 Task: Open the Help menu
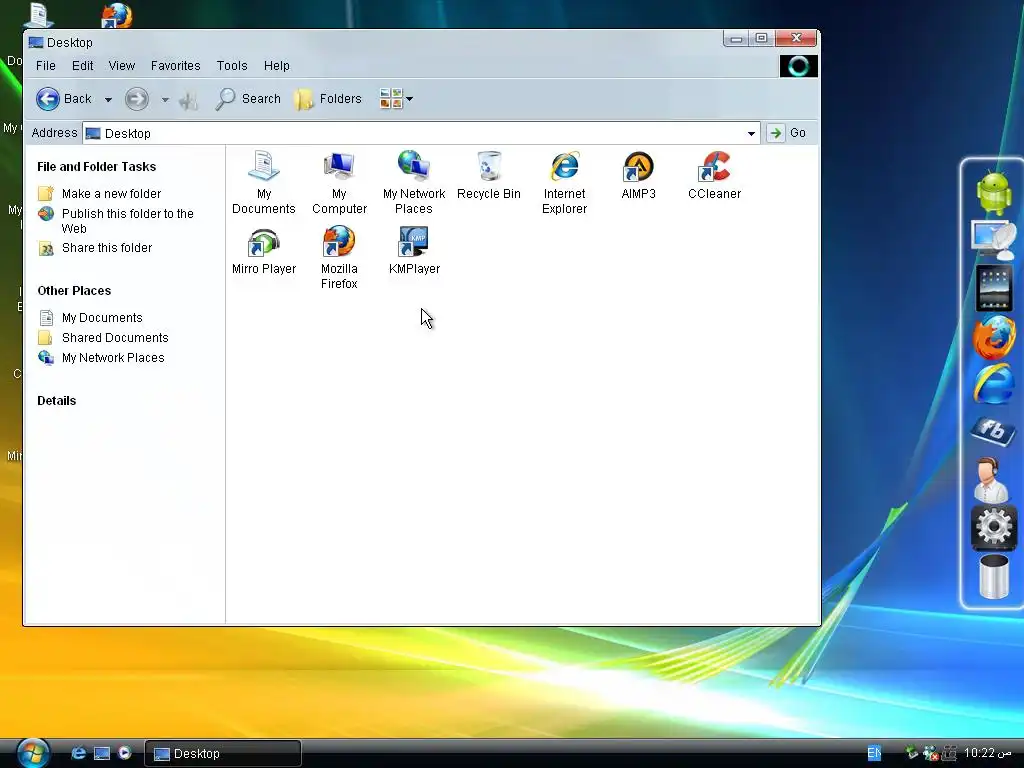pos(276,66)
